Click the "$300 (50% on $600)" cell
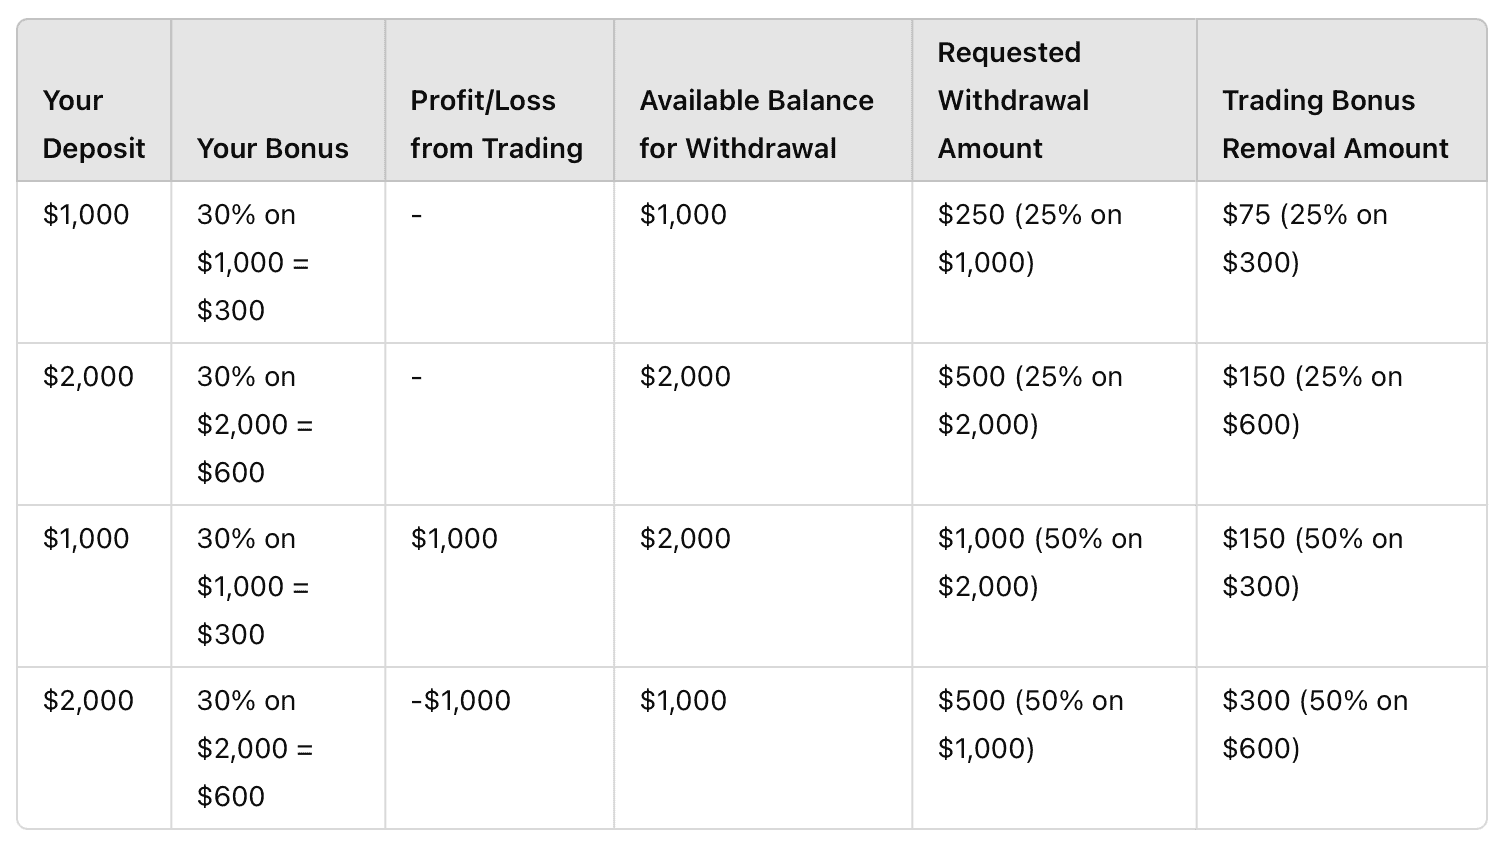Screen dimensions: 1504x844 coord(1314,724)
